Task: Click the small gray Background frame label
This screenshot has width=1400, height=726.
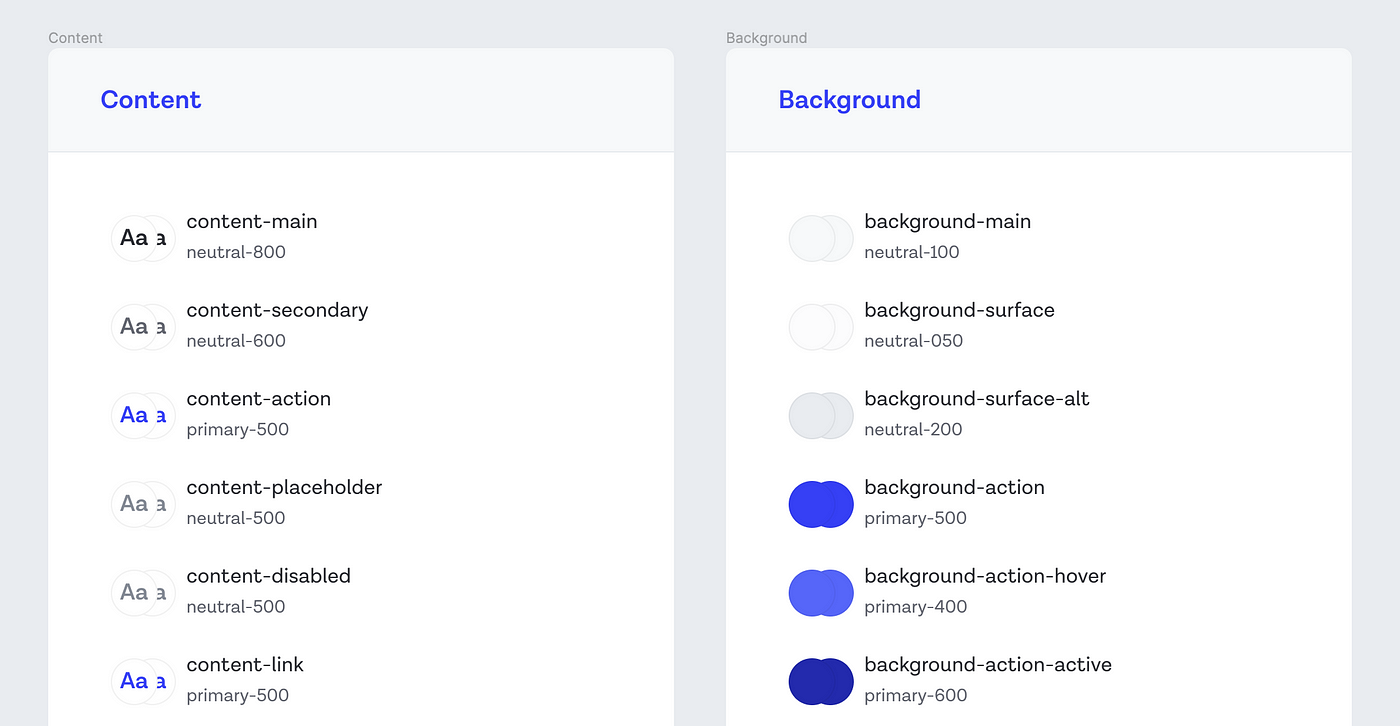Action: click(766, 38)
